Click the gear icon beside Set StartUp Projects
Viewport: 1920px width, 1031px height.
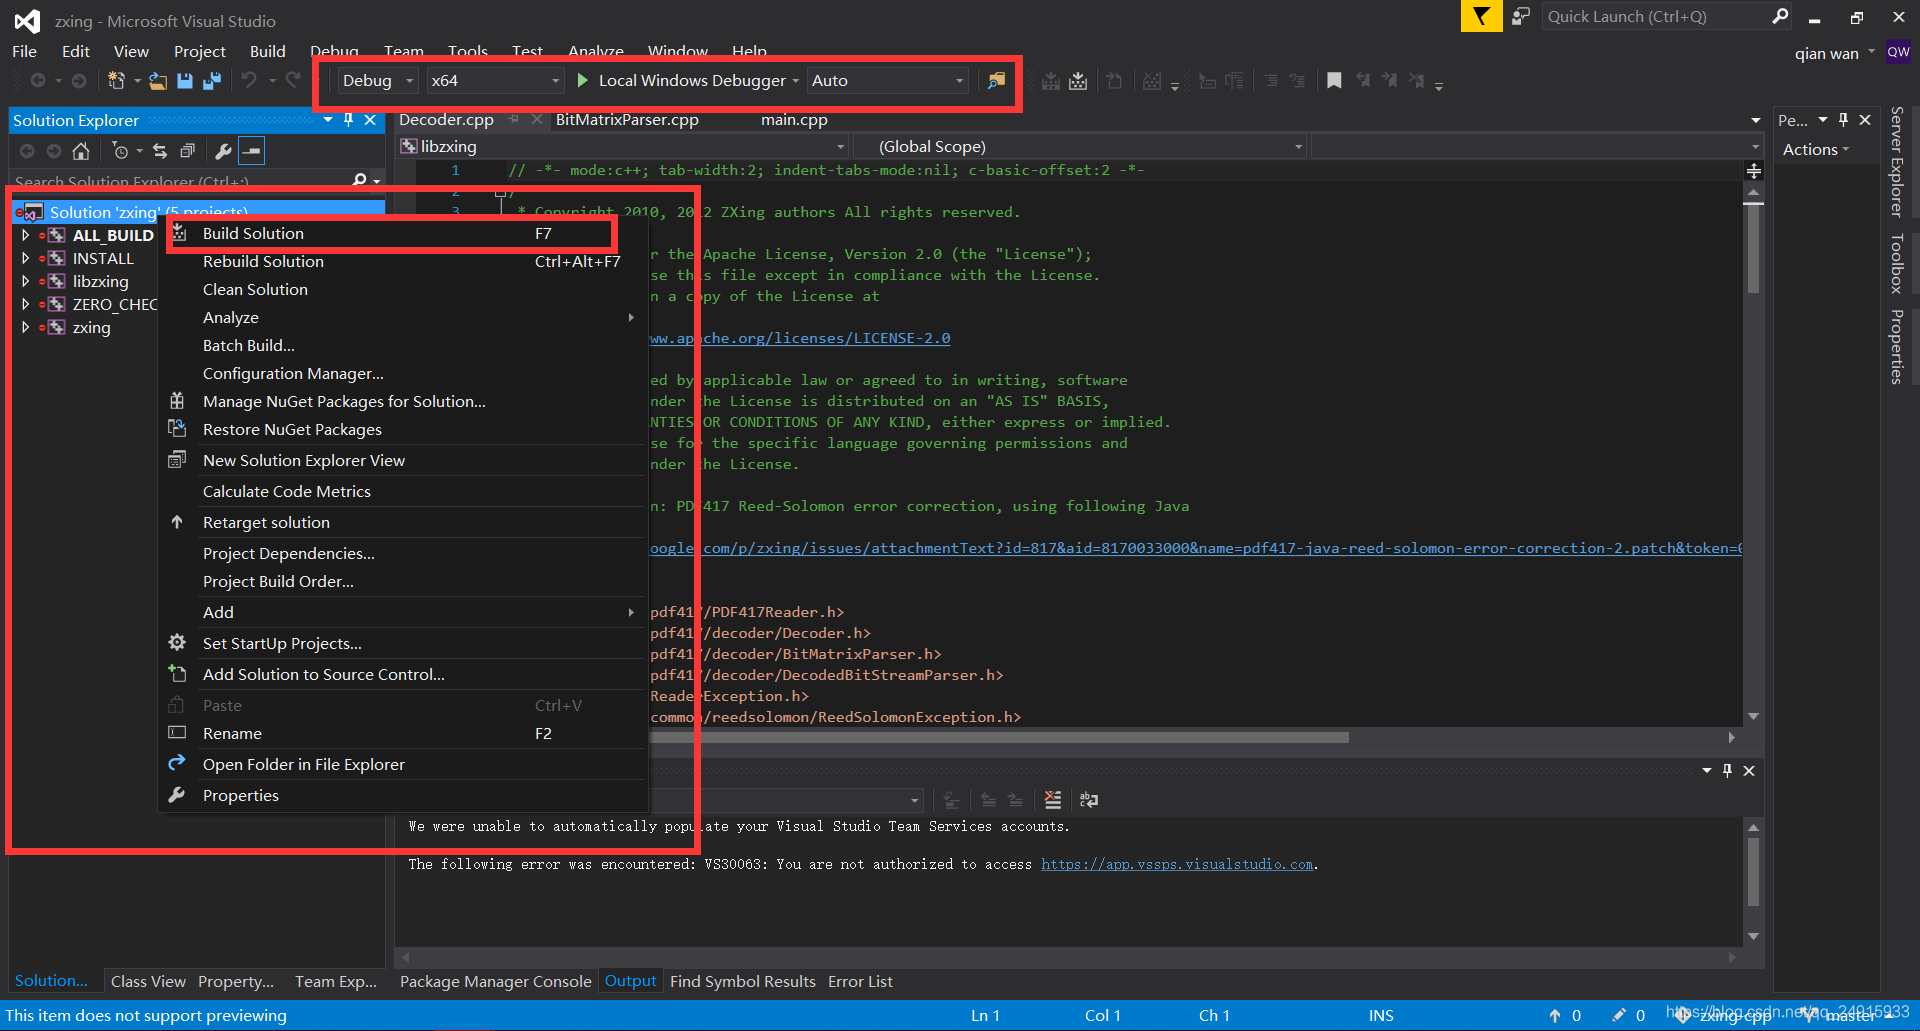click(x=177, y=643)
